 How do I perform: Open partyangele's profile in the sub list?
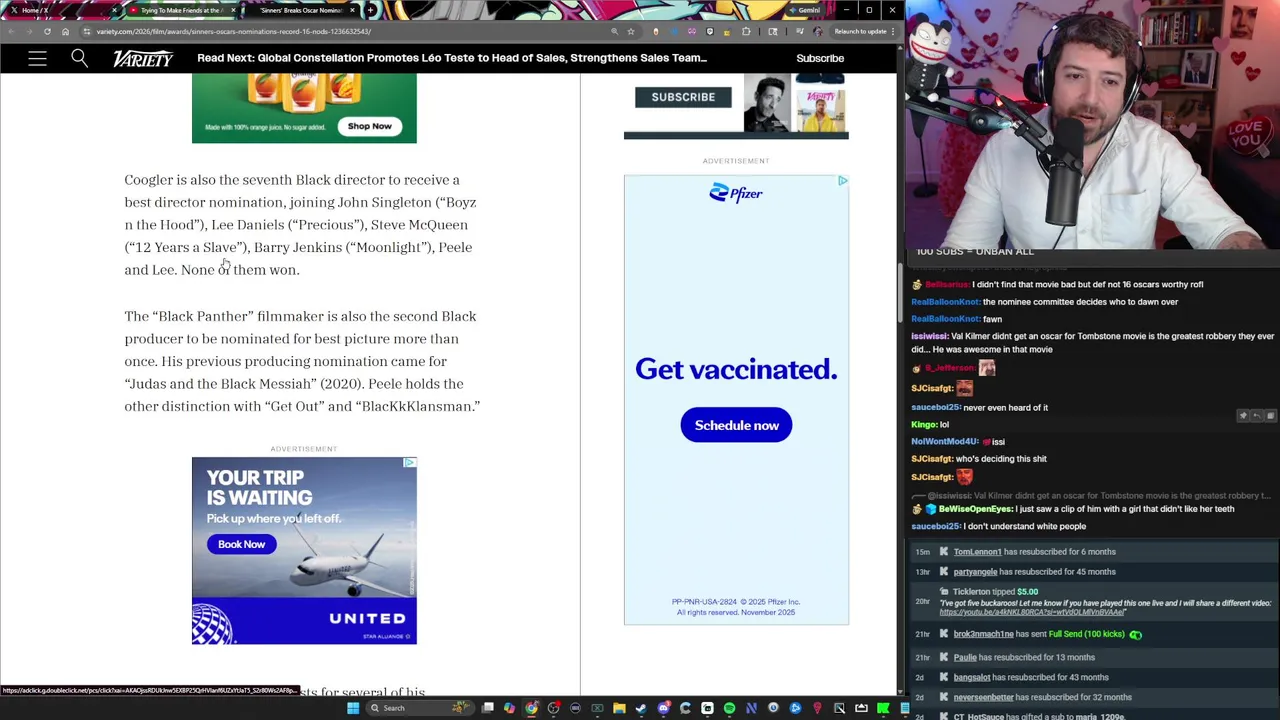[x=975, y=572]
